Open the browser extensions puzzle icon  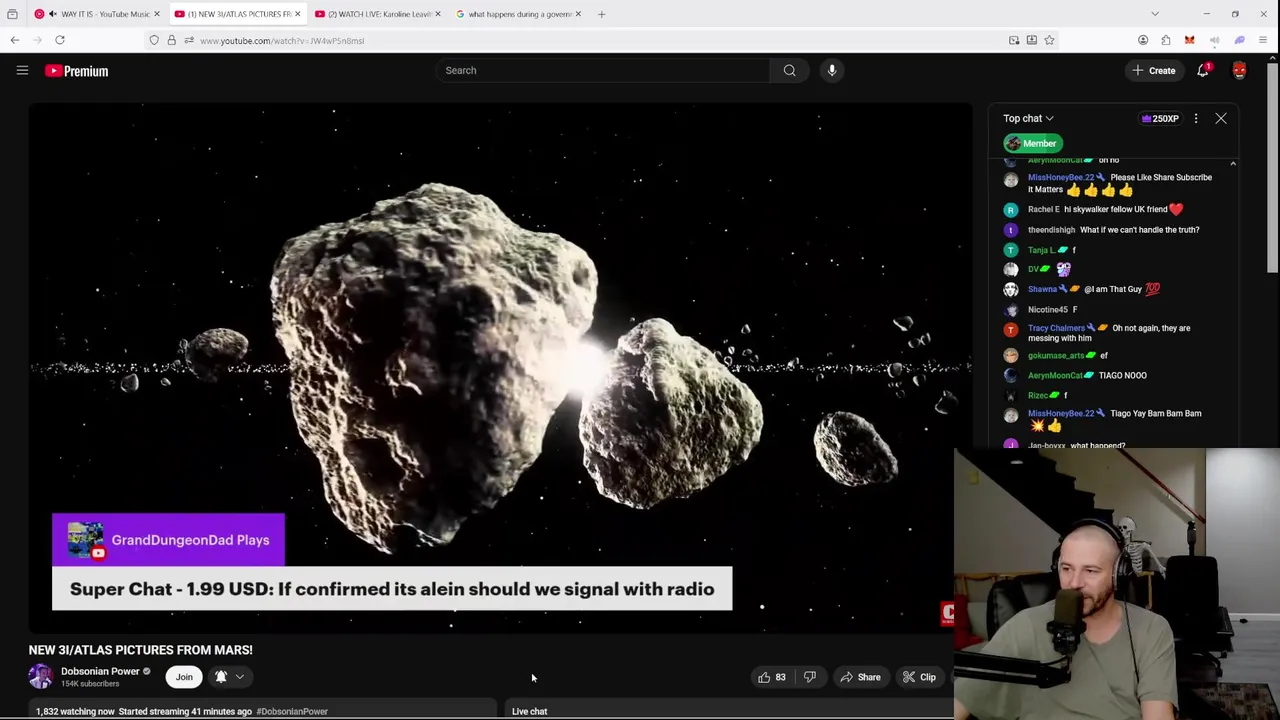tap(1166, 40)
